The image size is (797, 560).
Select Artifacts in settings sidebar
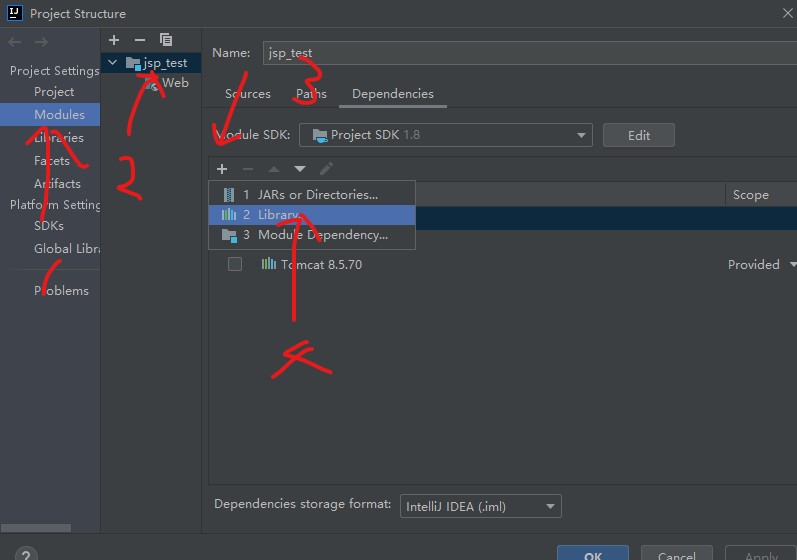(57, 183)
